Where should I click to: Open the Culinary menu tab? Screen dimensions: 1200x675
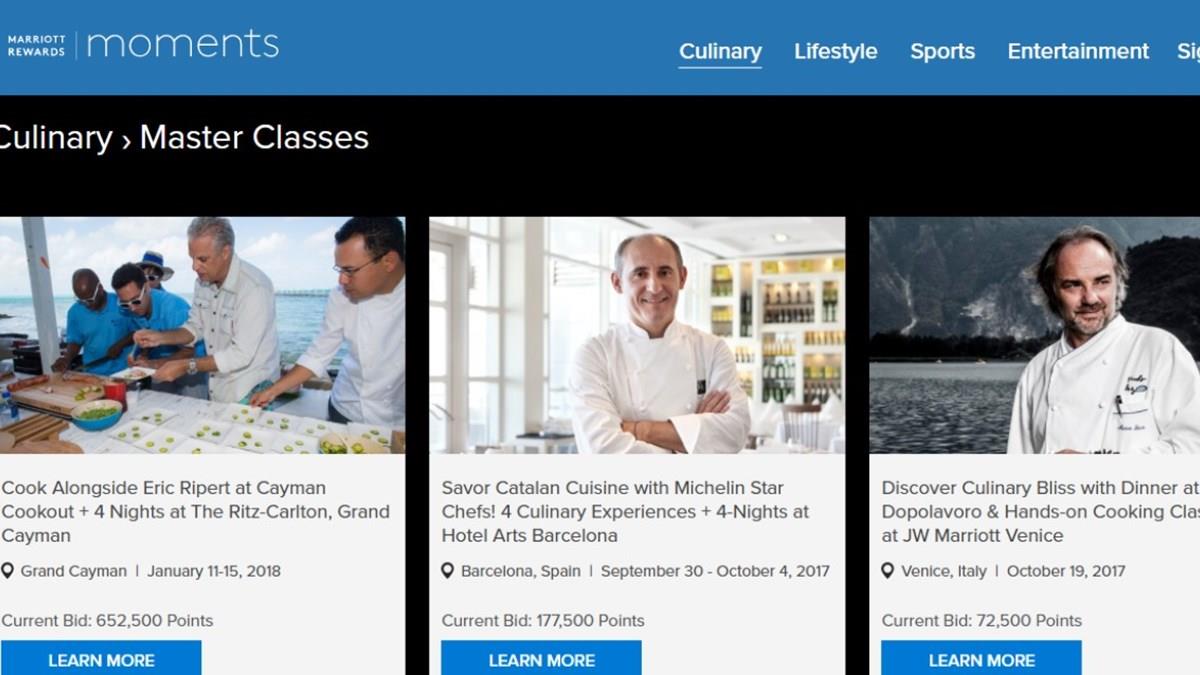point(720,51)
